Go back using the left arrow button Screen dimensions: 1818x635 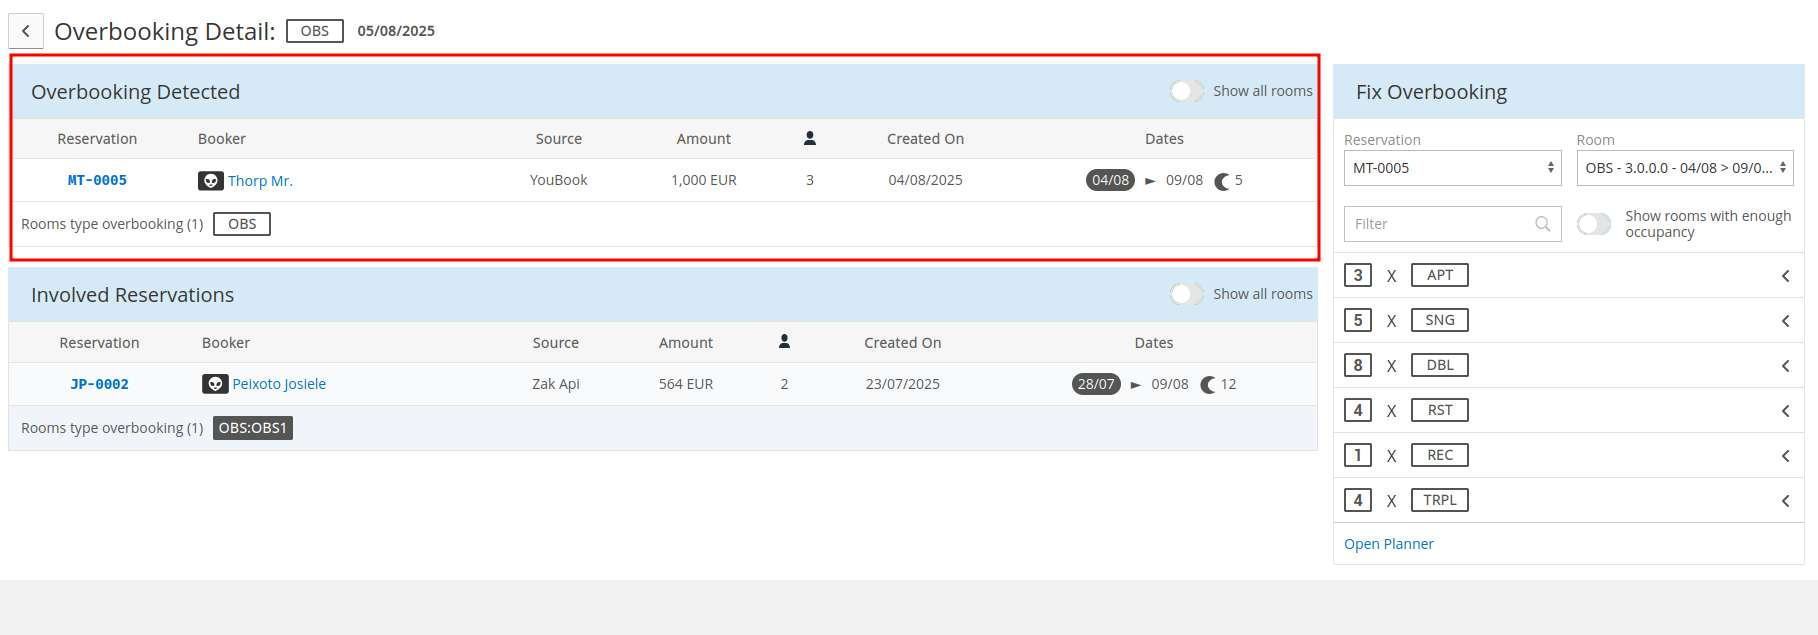[x=26, y=31]
